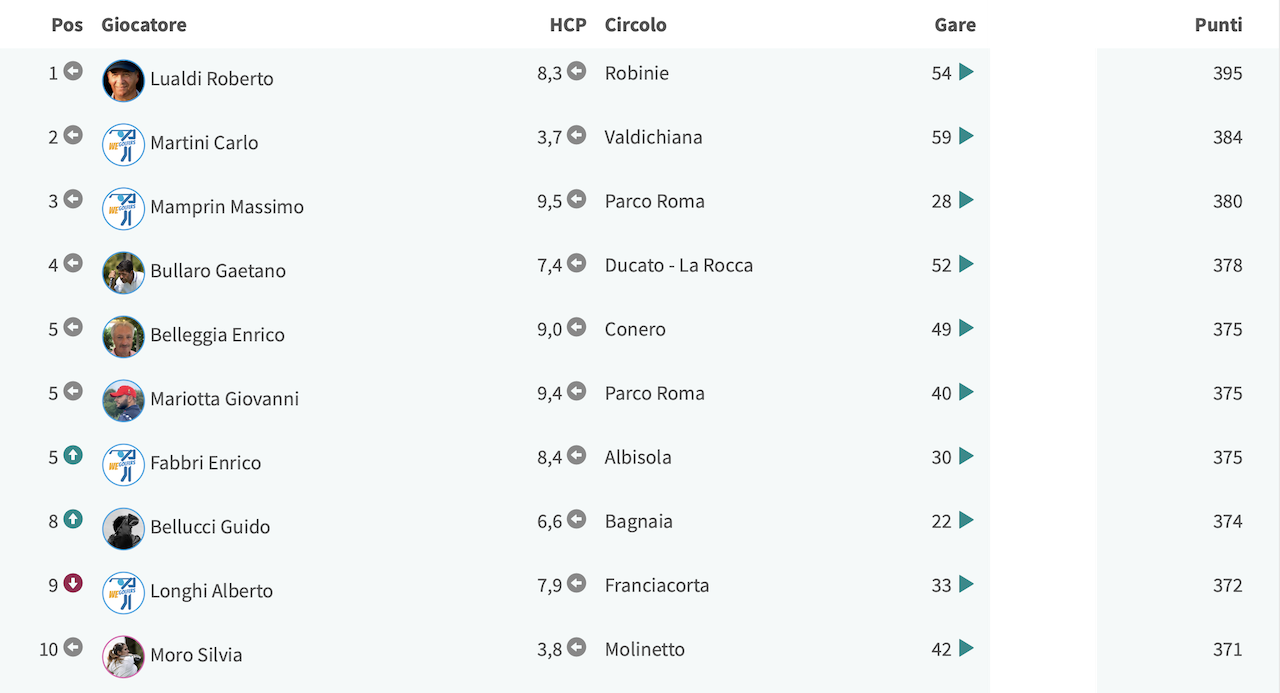Expand Moro Silvia's 42 gare arrow
This screenshot has height=693, width=1280.
966,648
